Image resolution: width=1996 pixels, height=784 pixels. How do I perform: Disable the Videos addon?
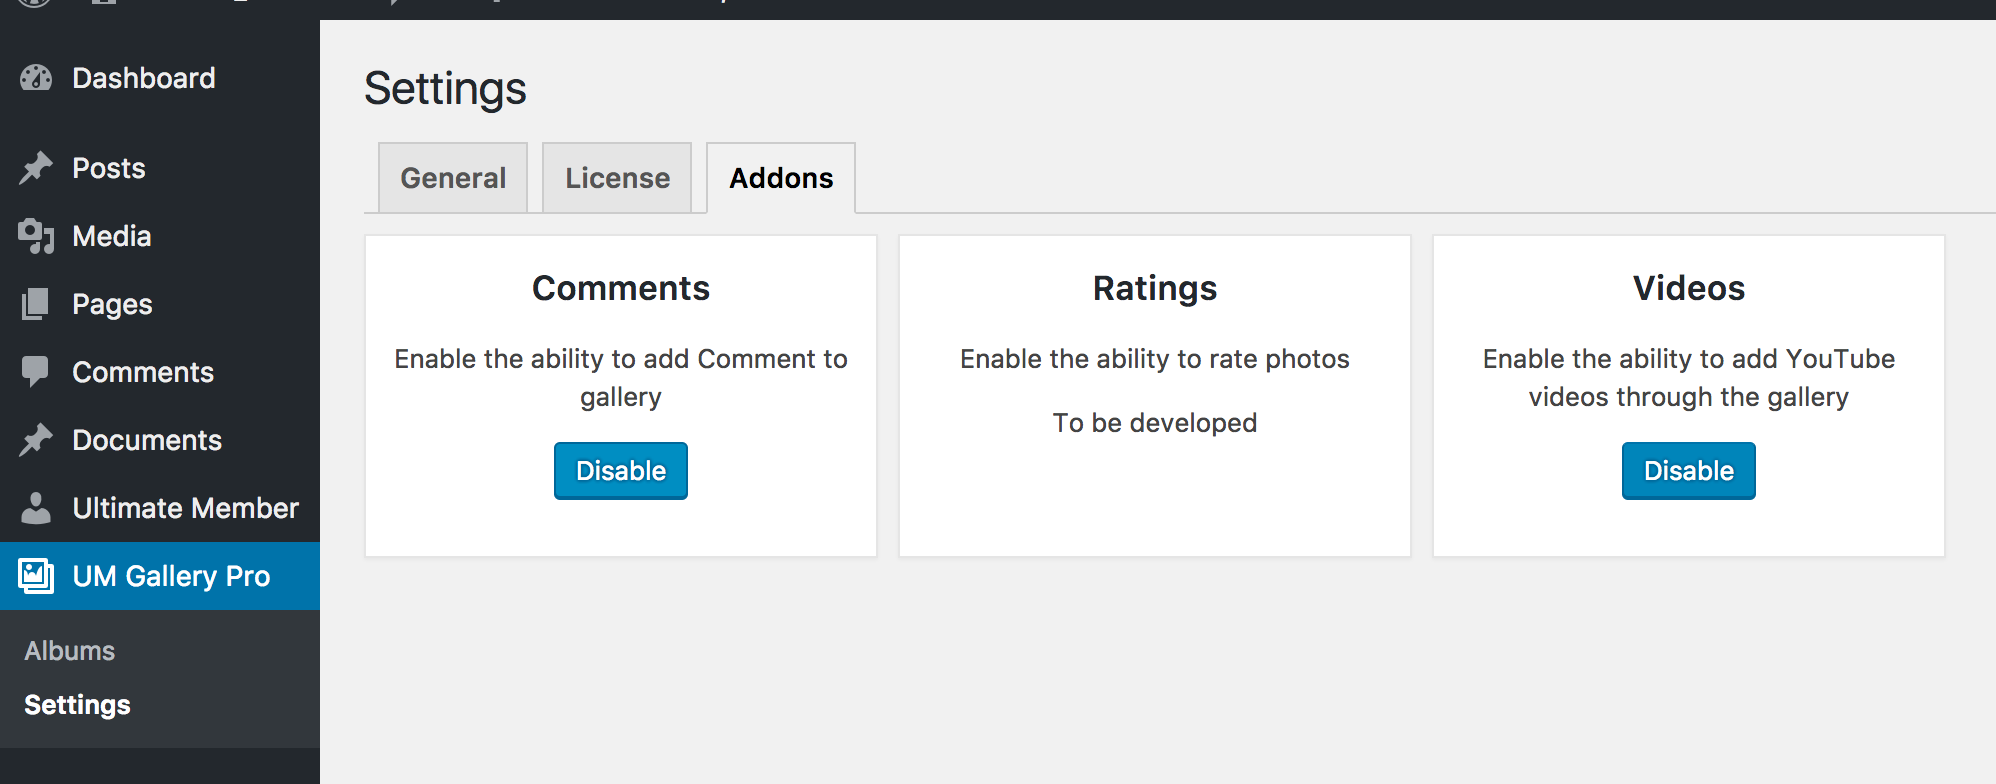tap(1689, 471)
